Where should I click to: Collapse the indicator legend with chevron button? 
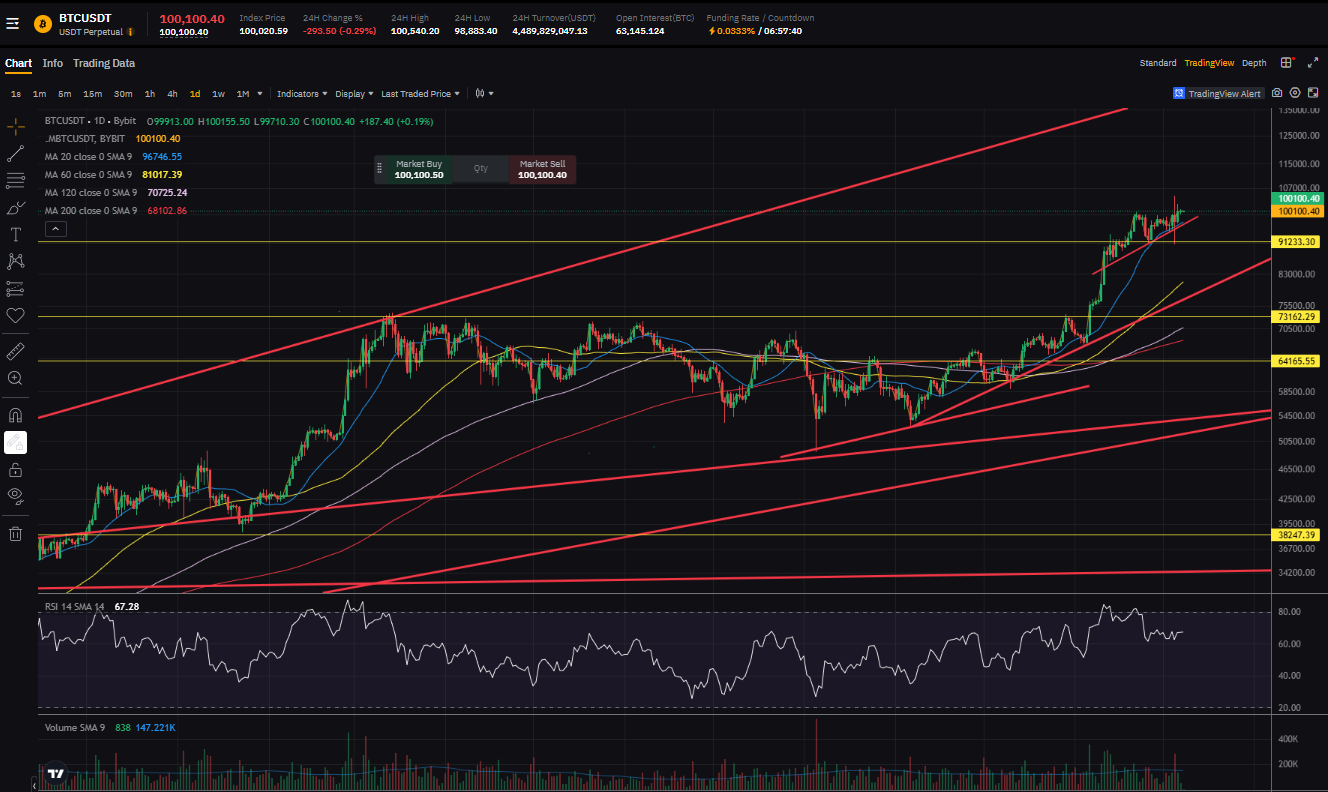pyautogui.click(x=56, y=229)
